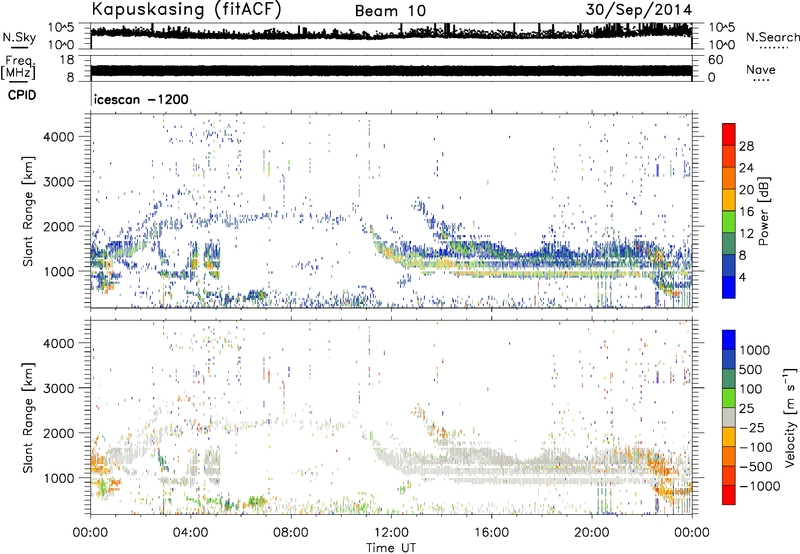Click the '18' frequency axis value

click(67, 60)
